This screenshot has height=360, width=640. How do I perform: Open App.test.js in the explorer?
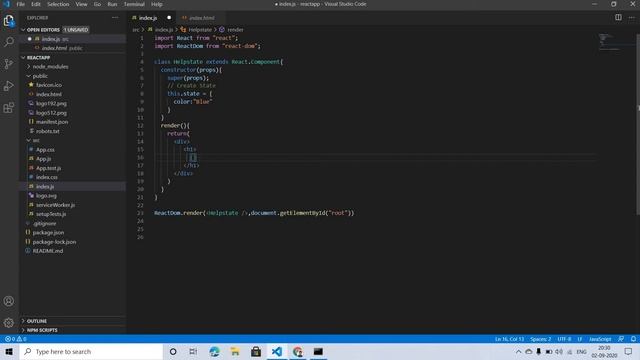pos(48,168)
